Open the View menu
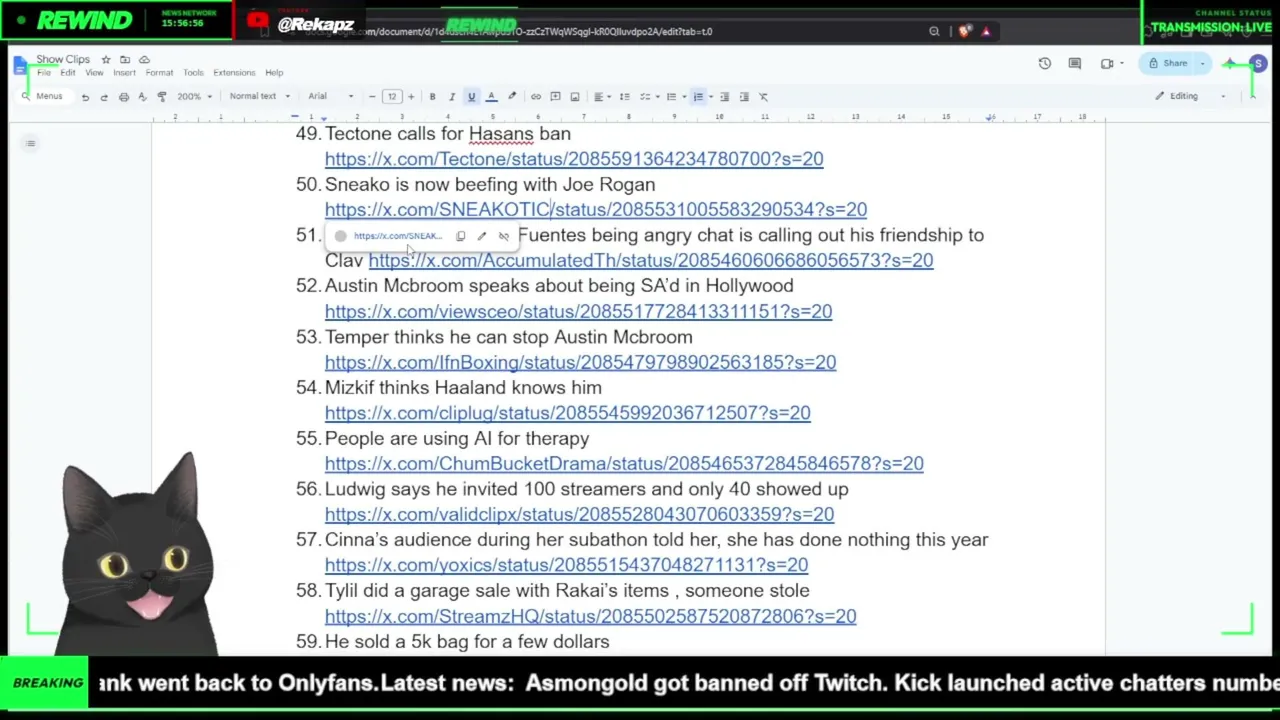This screenshot has width=1280, height=720. pos(94,73)
